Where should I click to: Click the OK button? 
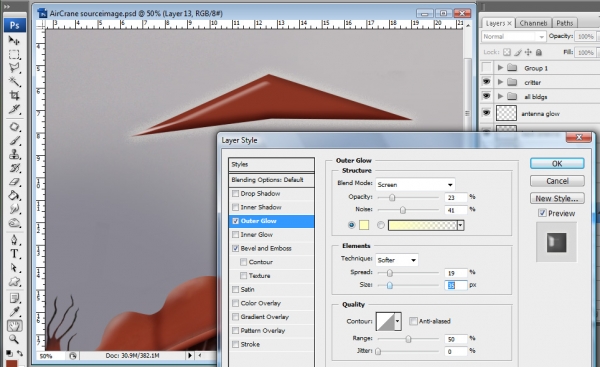tap(557, 163)
